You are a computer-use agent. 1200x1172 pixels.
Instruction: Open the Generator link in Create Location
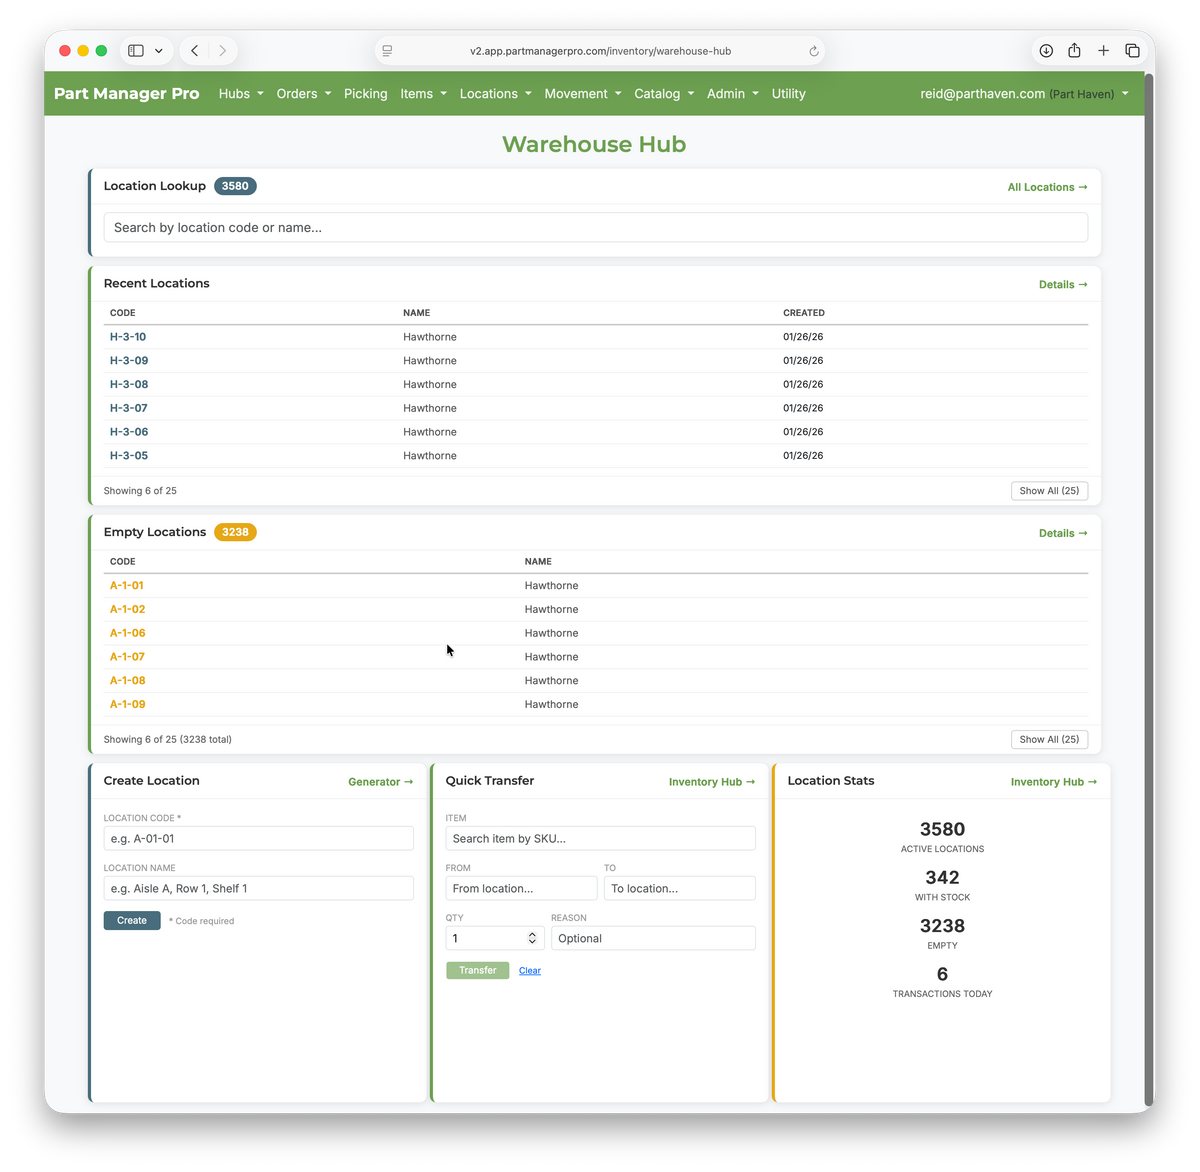380,782
